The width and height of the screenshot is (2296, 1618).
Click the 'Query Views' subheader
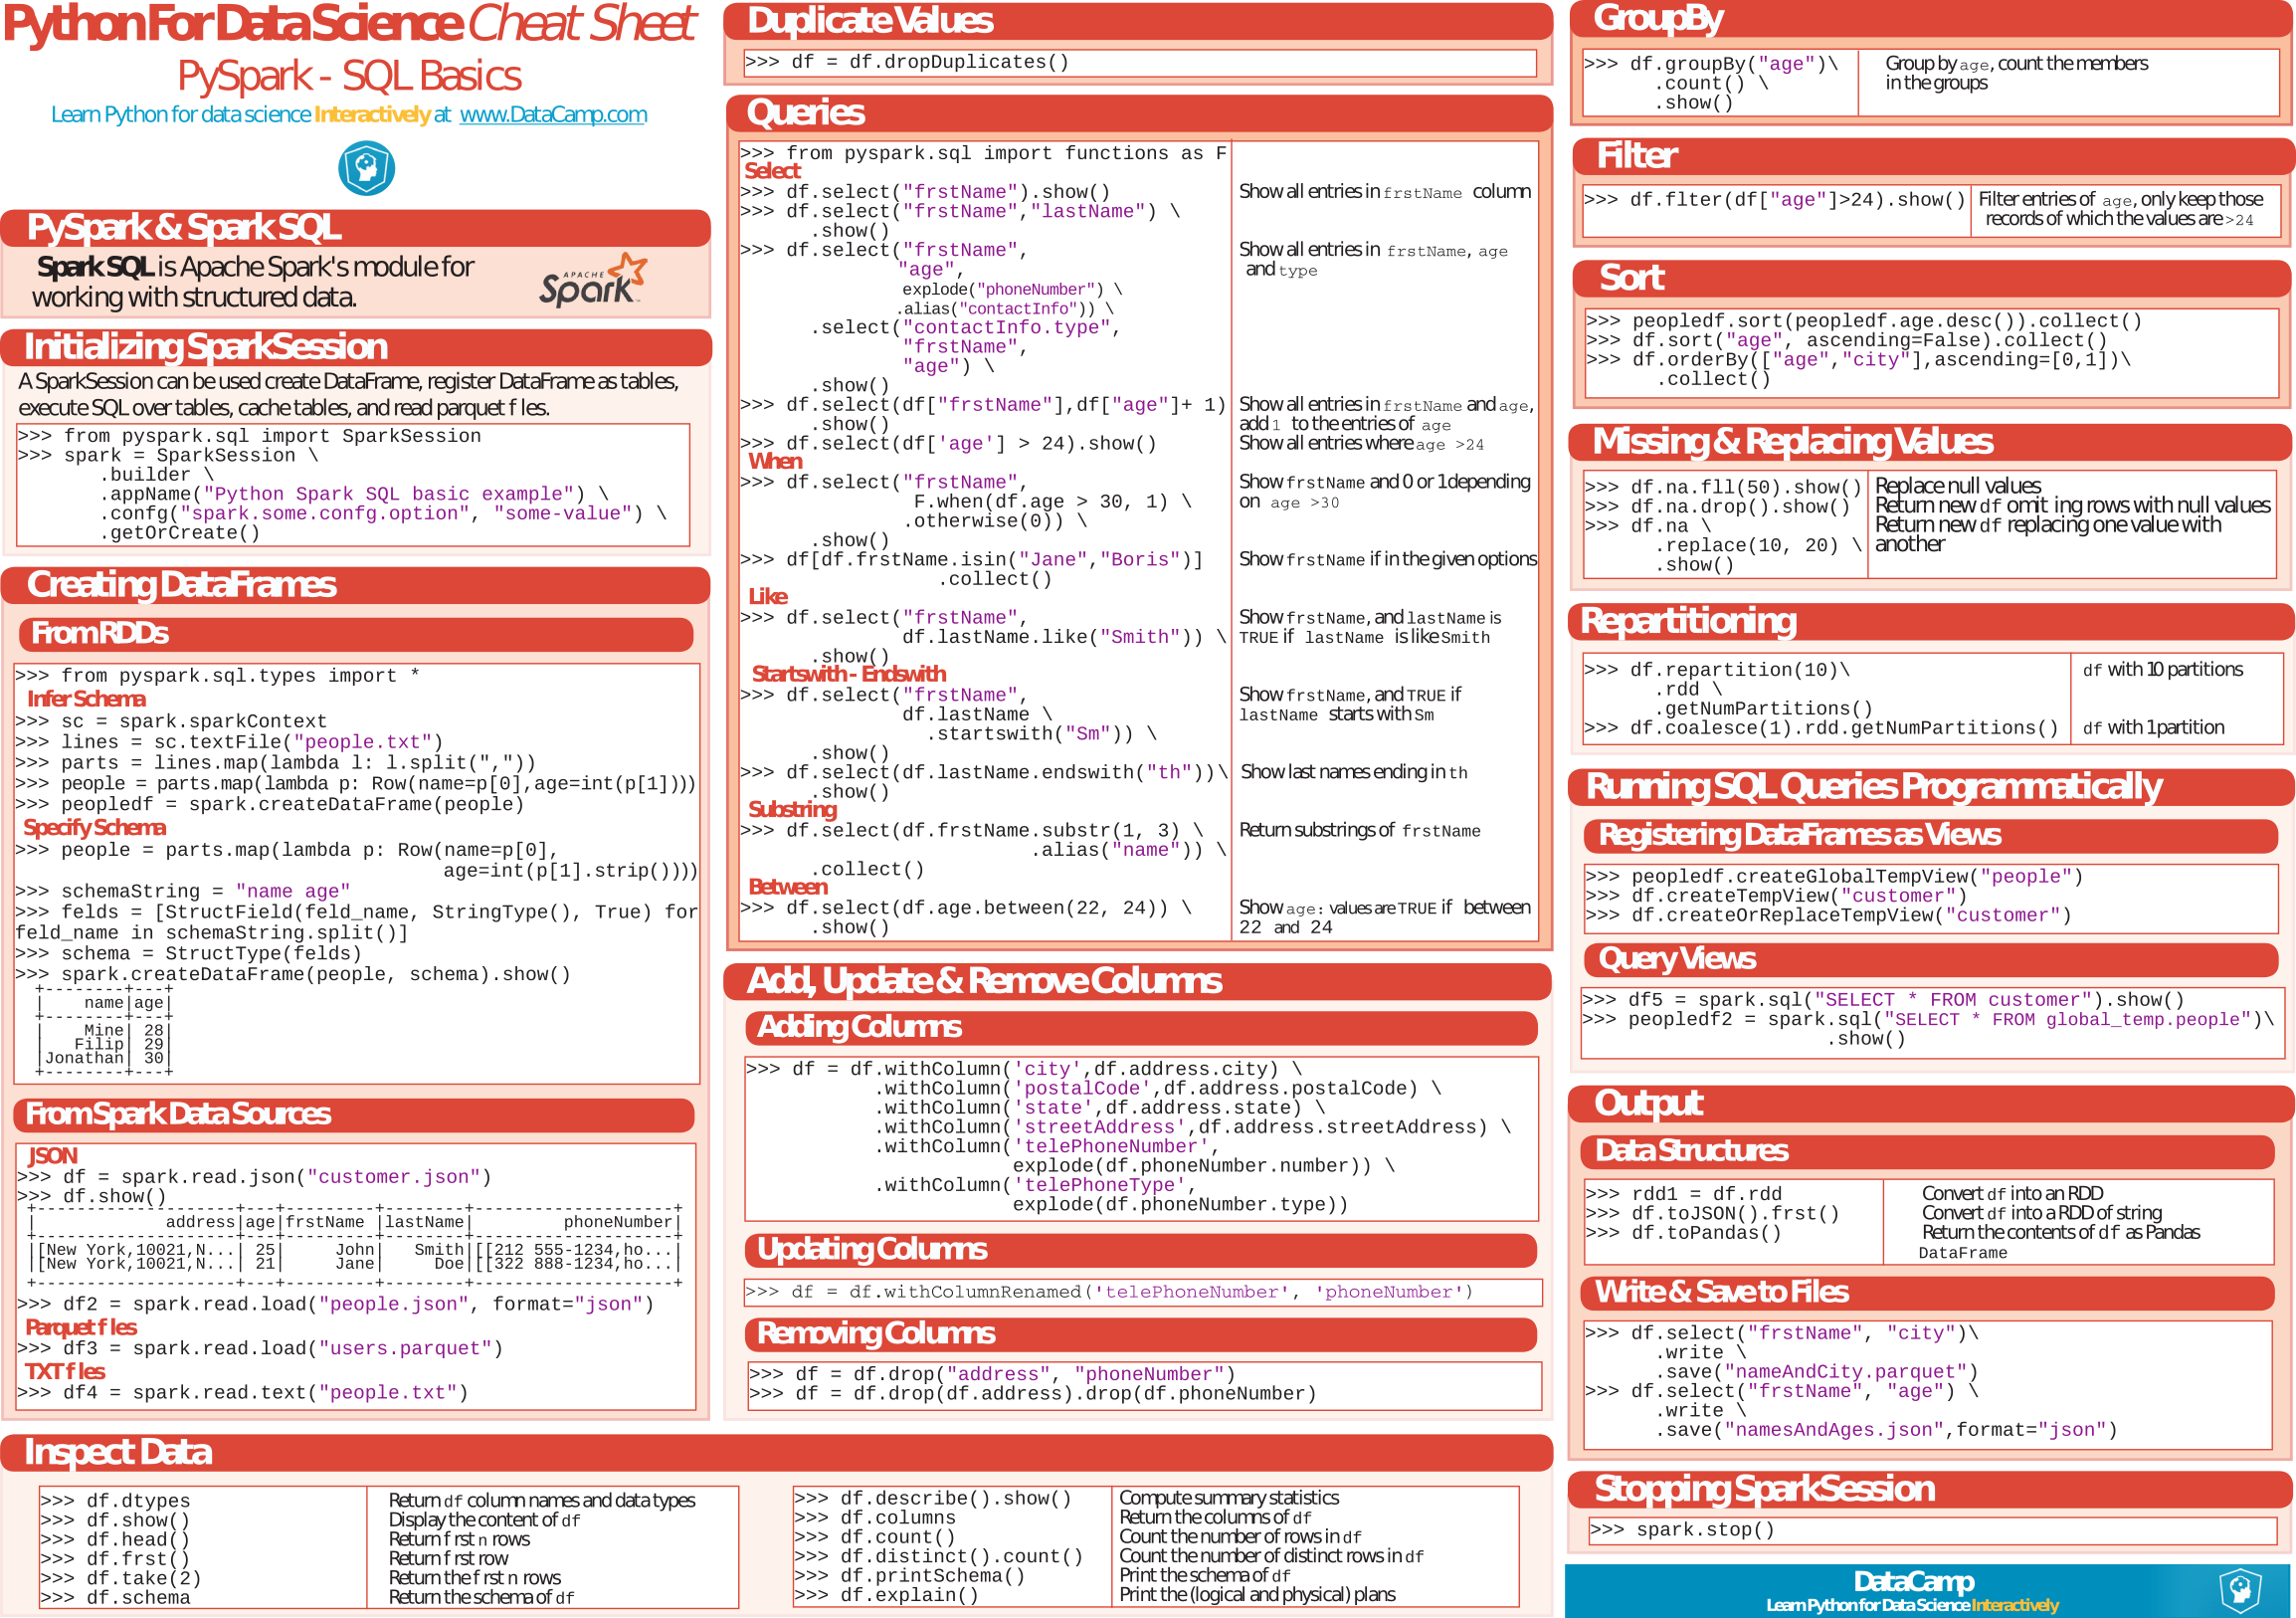pos(1931,960)
